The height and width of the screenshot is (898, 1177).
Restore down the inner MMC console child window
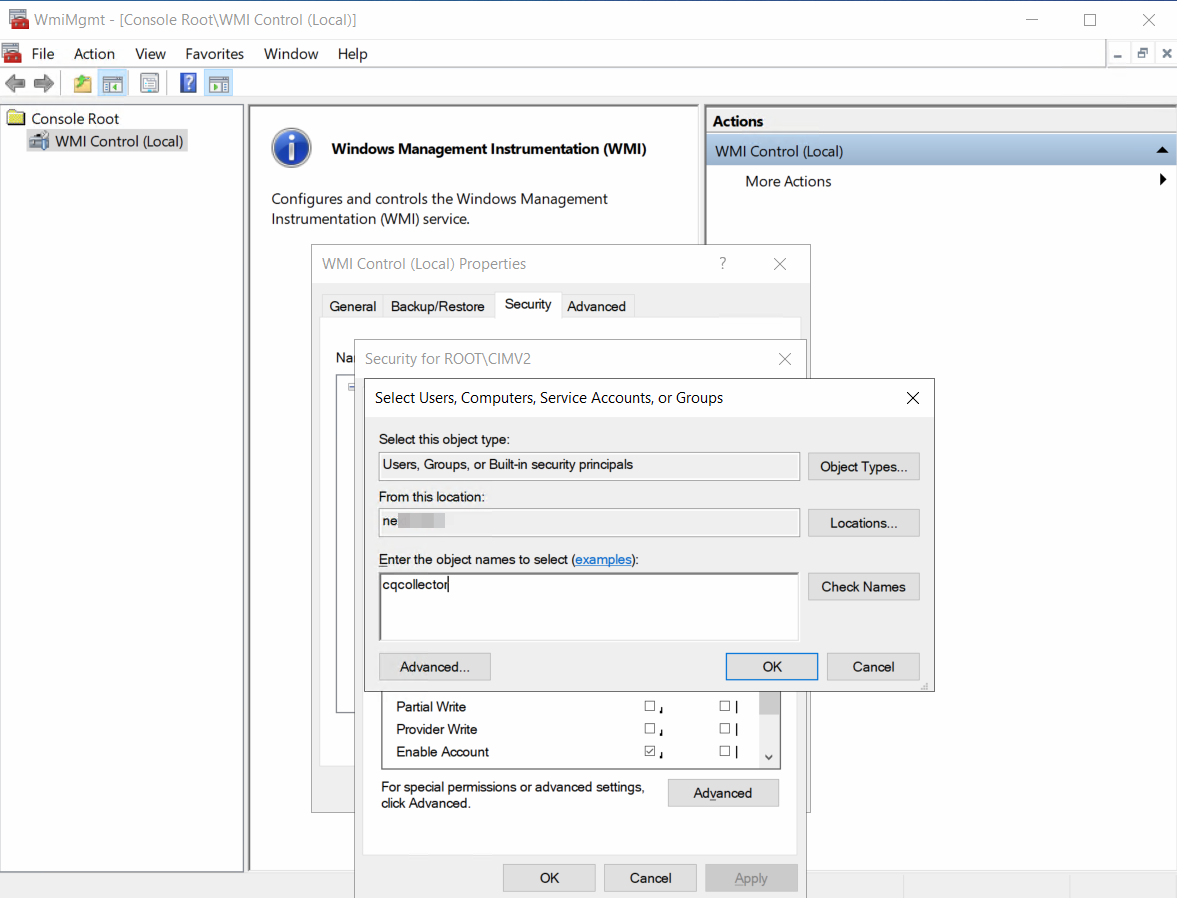(x=1142, y=54)
